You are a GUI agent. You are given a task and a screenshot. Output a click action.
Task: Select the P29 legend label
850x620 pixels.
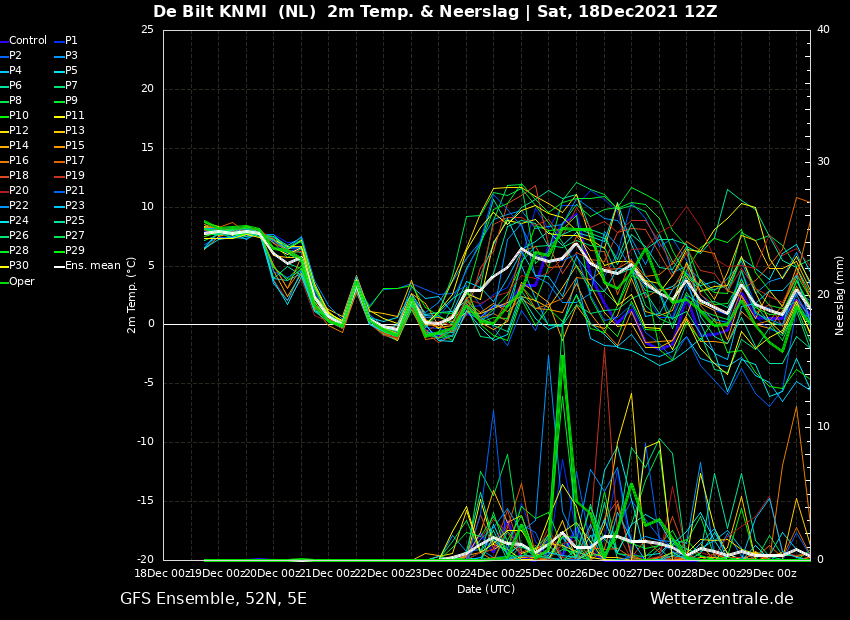click(75, 250)
